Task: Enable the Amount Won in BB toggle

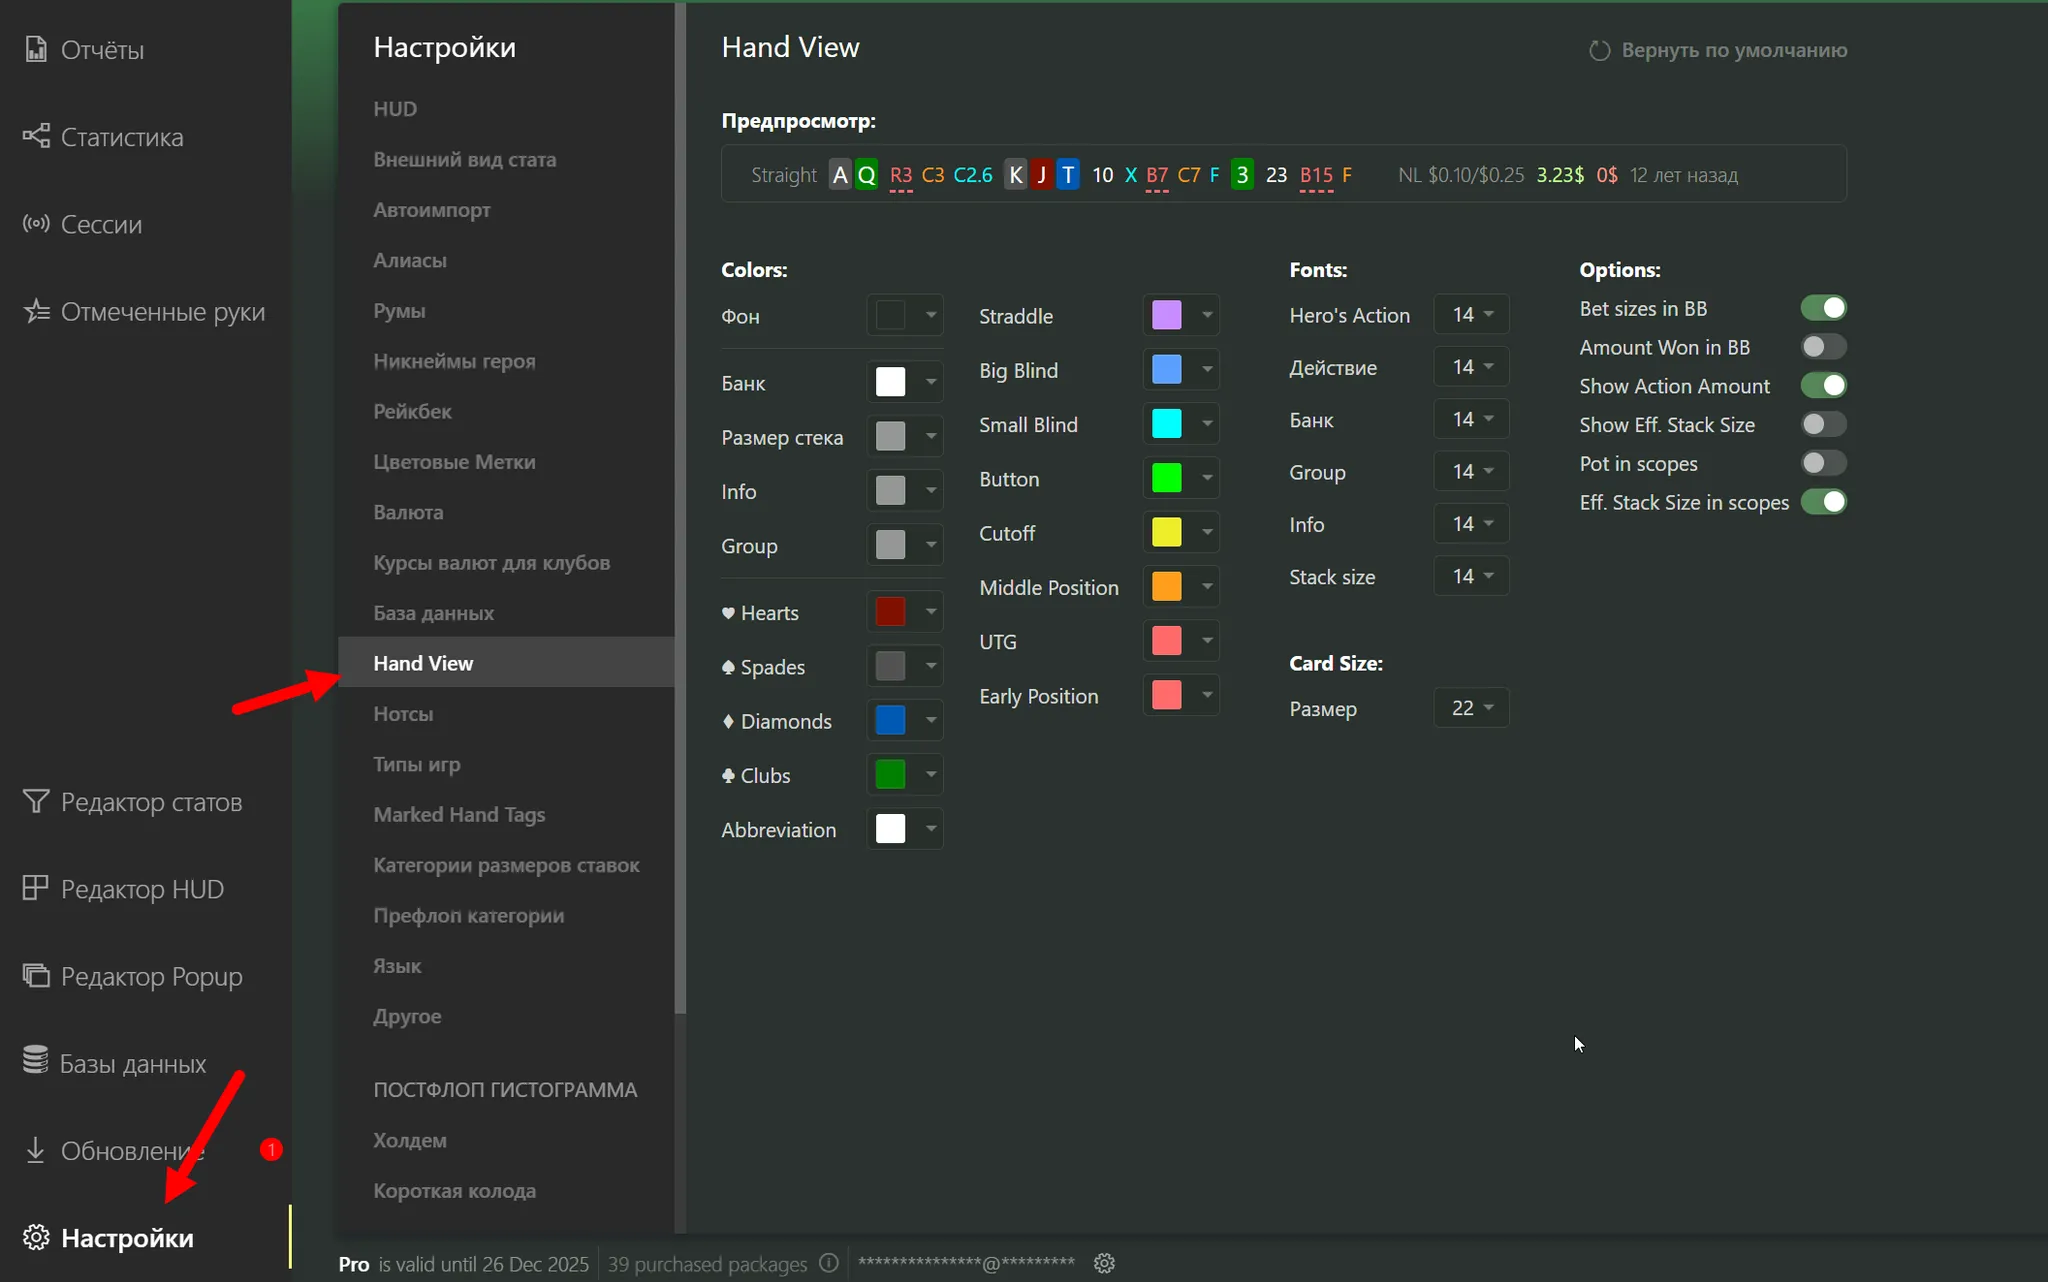Action: (1823, 347)
